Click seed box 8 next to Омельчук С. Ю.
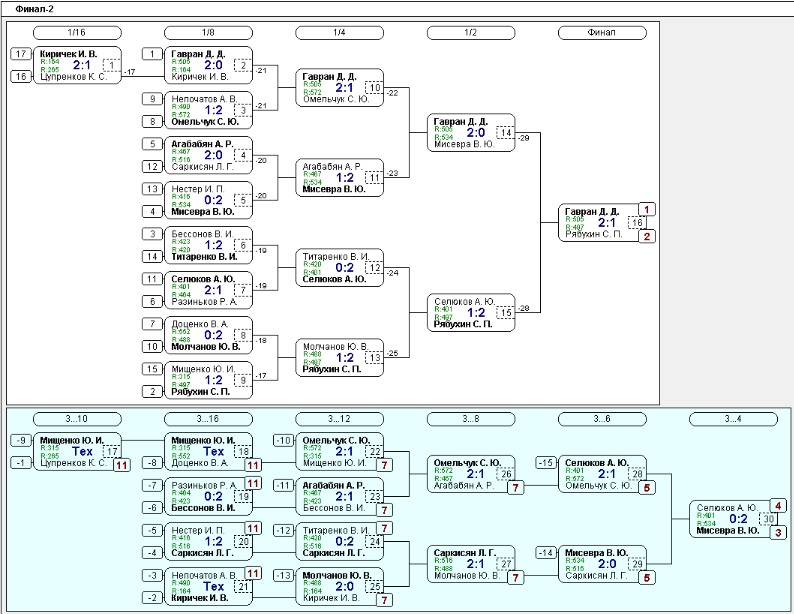Image resolution: width=794 pixels, height=614 pixels. (152, 121)
